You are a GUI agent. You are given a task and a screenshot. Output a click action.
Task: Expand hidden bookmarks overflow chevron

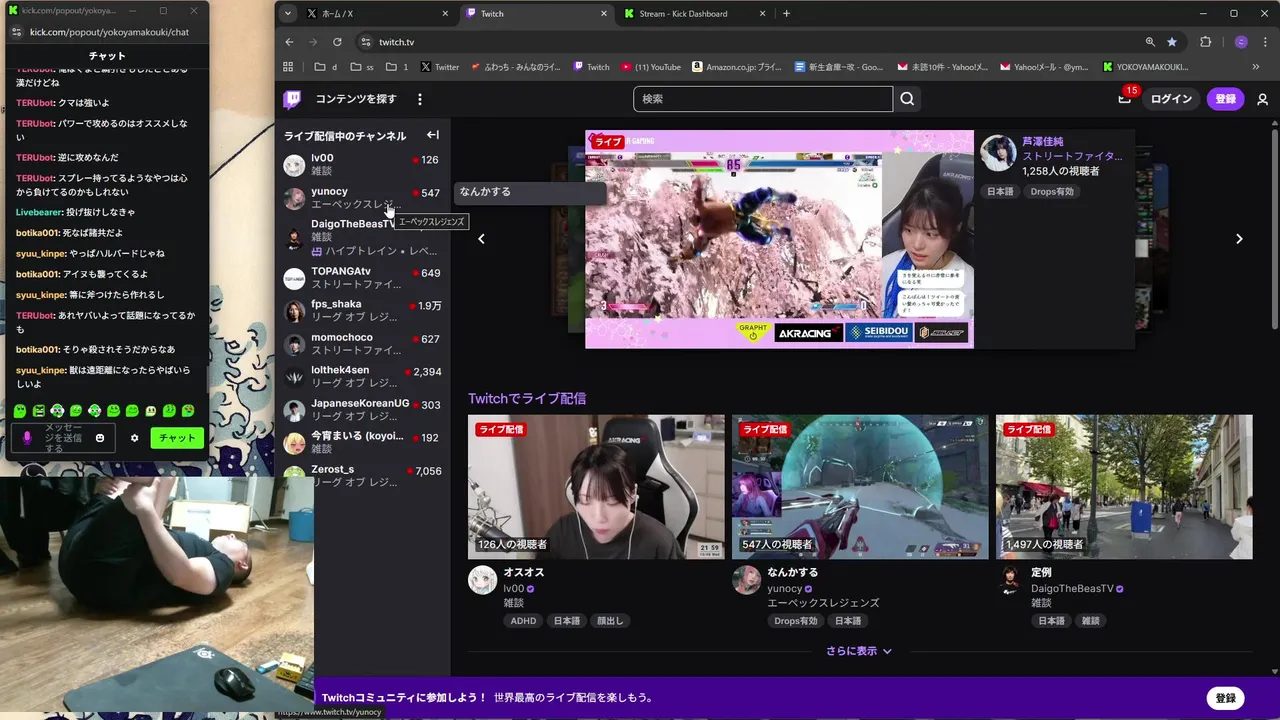click(1256, 67)
